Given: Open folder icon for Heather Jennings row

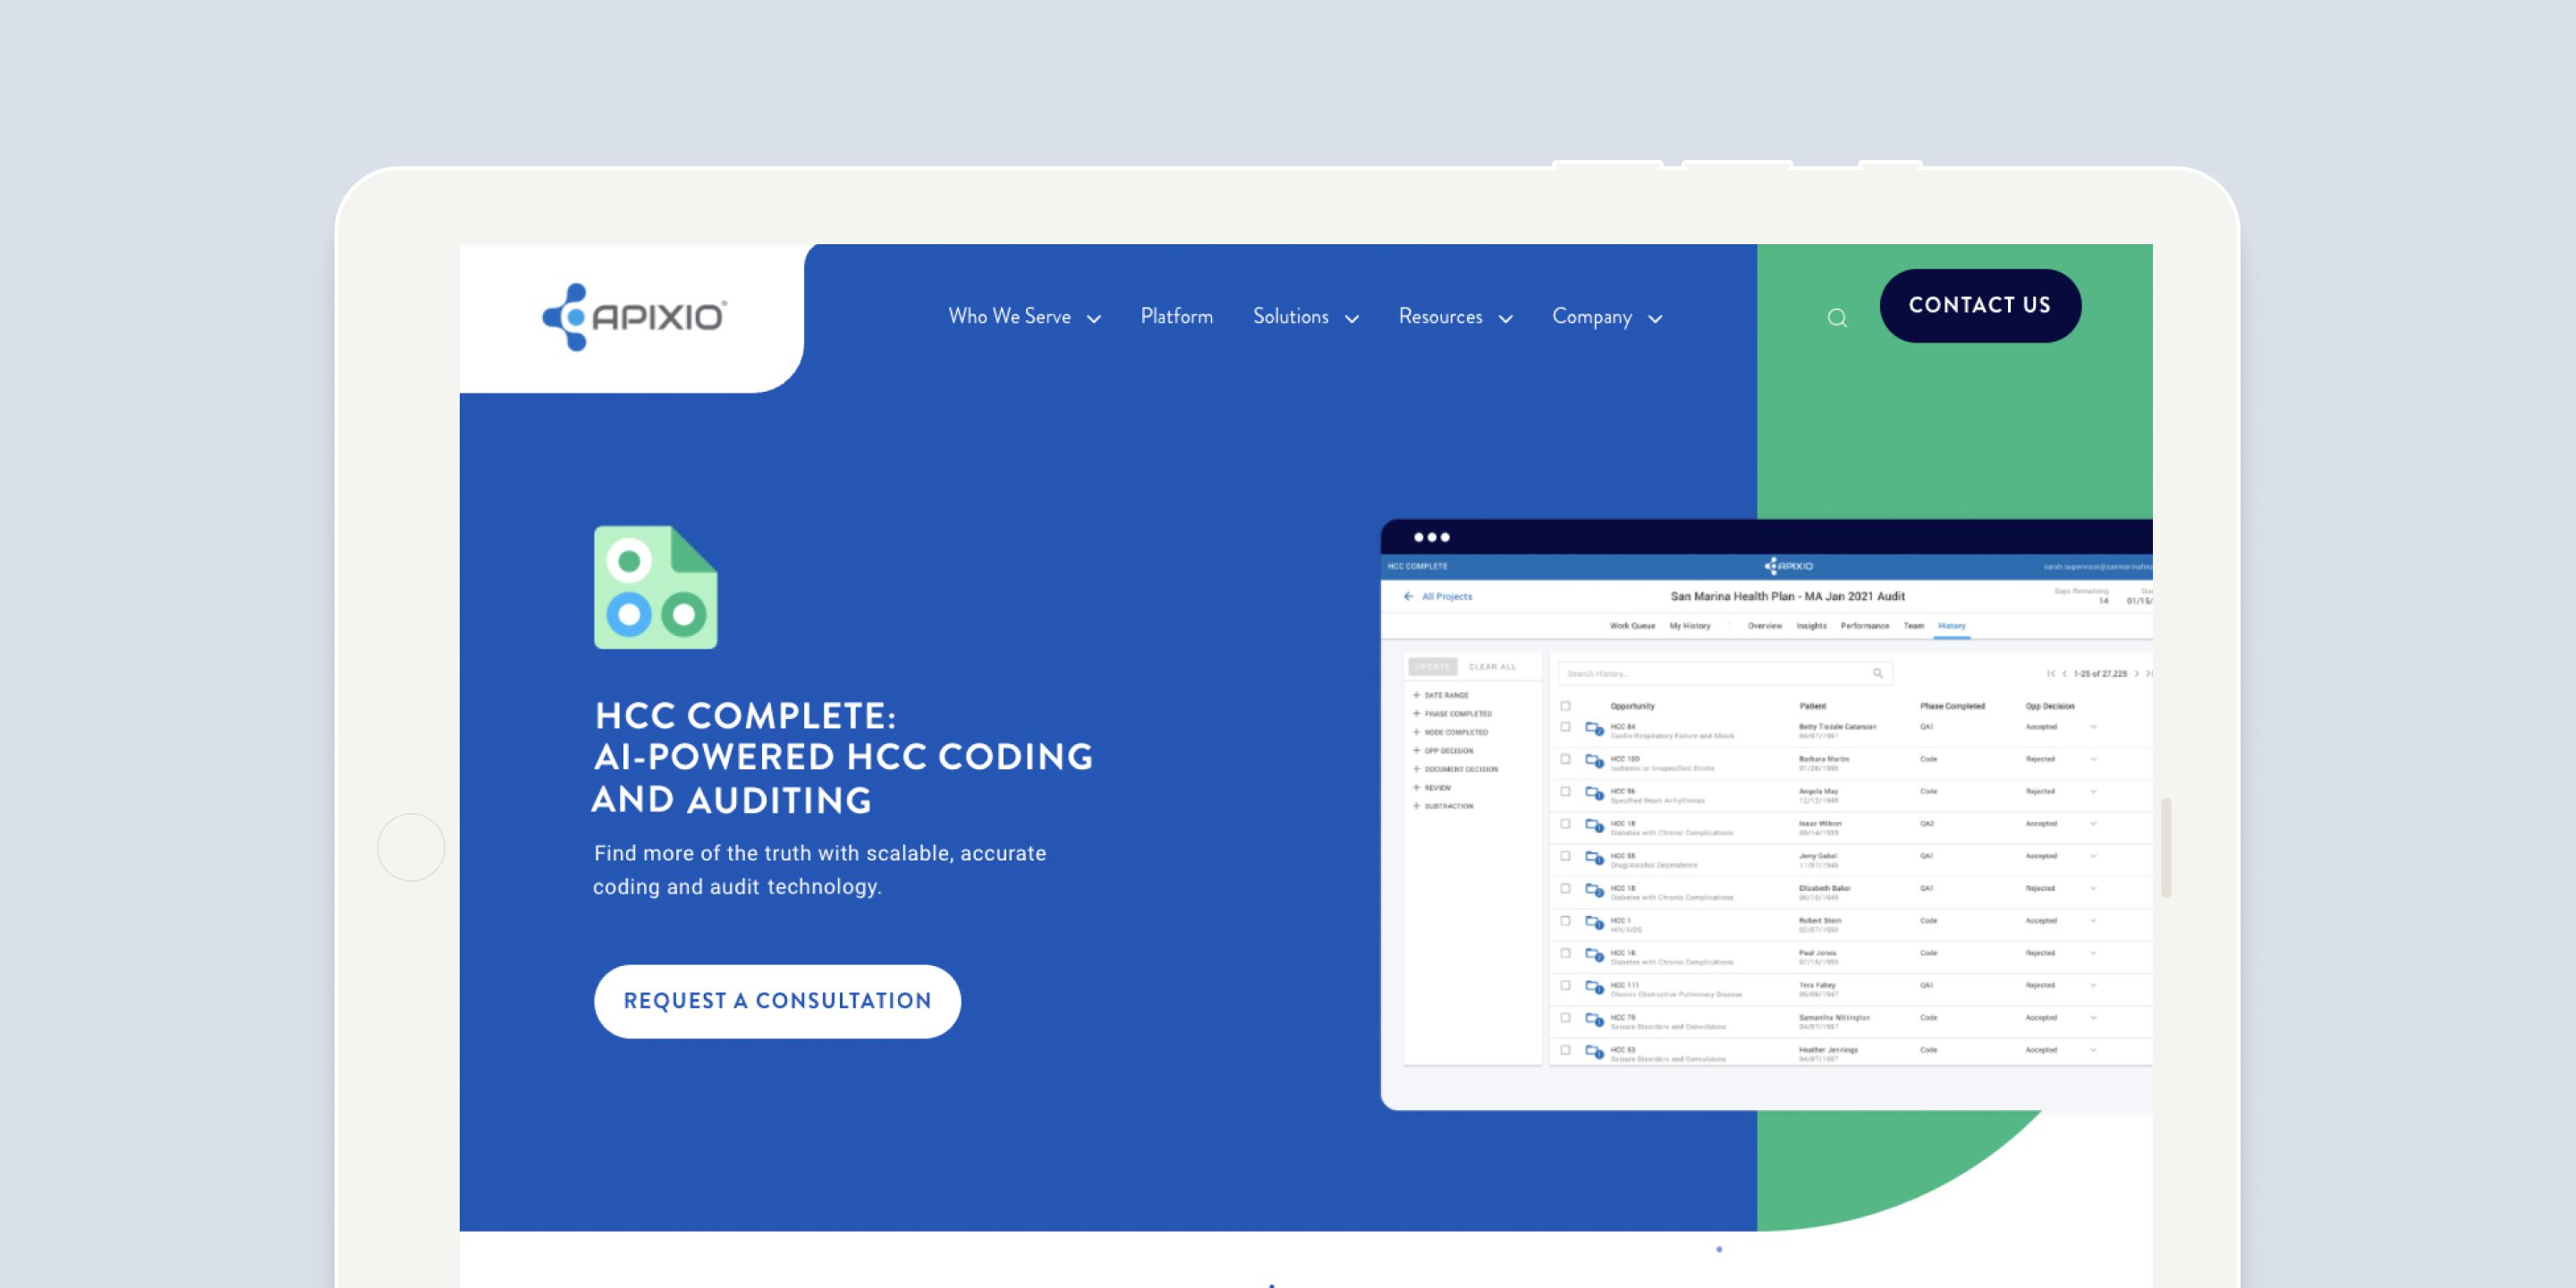Looking at the screenshot, I should (1594, 1052).
